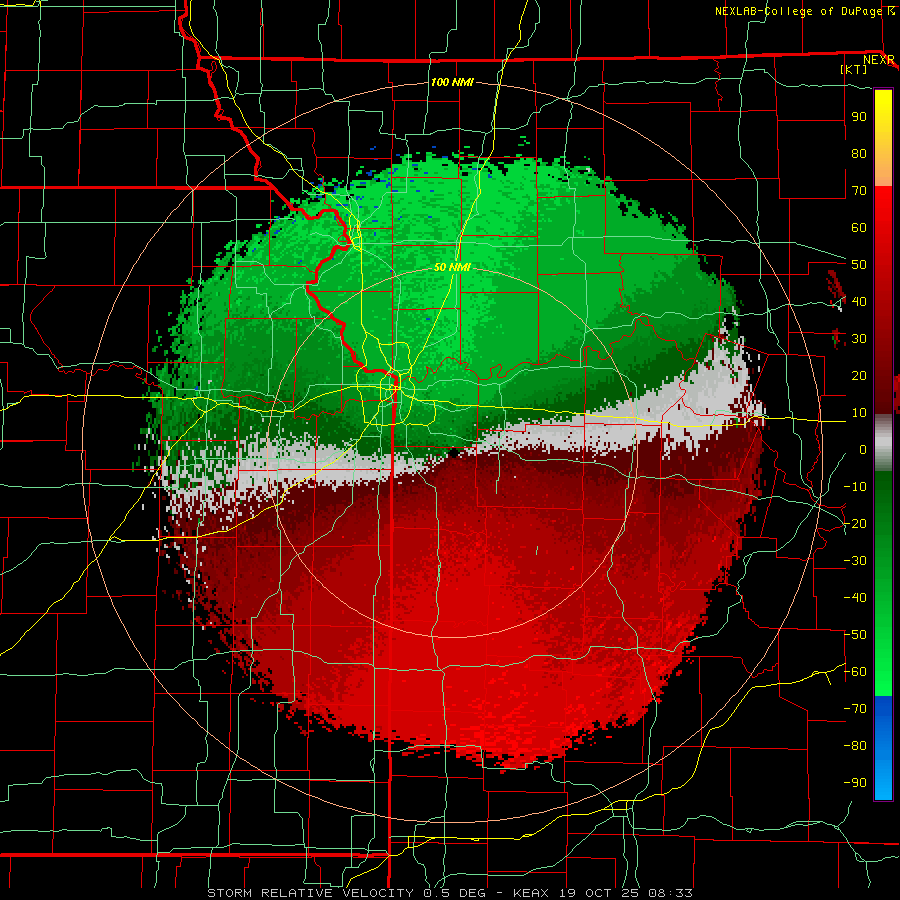Click the -70 scale value
Screen dimensions: 900x900
point(855,709)
